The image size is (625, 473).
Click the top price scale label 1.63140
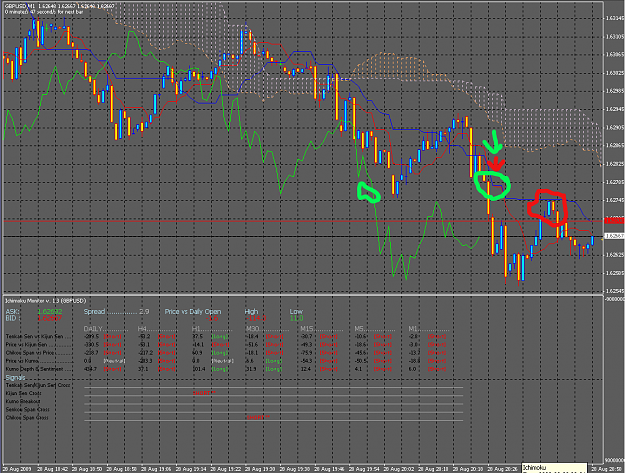pos(615,18)
